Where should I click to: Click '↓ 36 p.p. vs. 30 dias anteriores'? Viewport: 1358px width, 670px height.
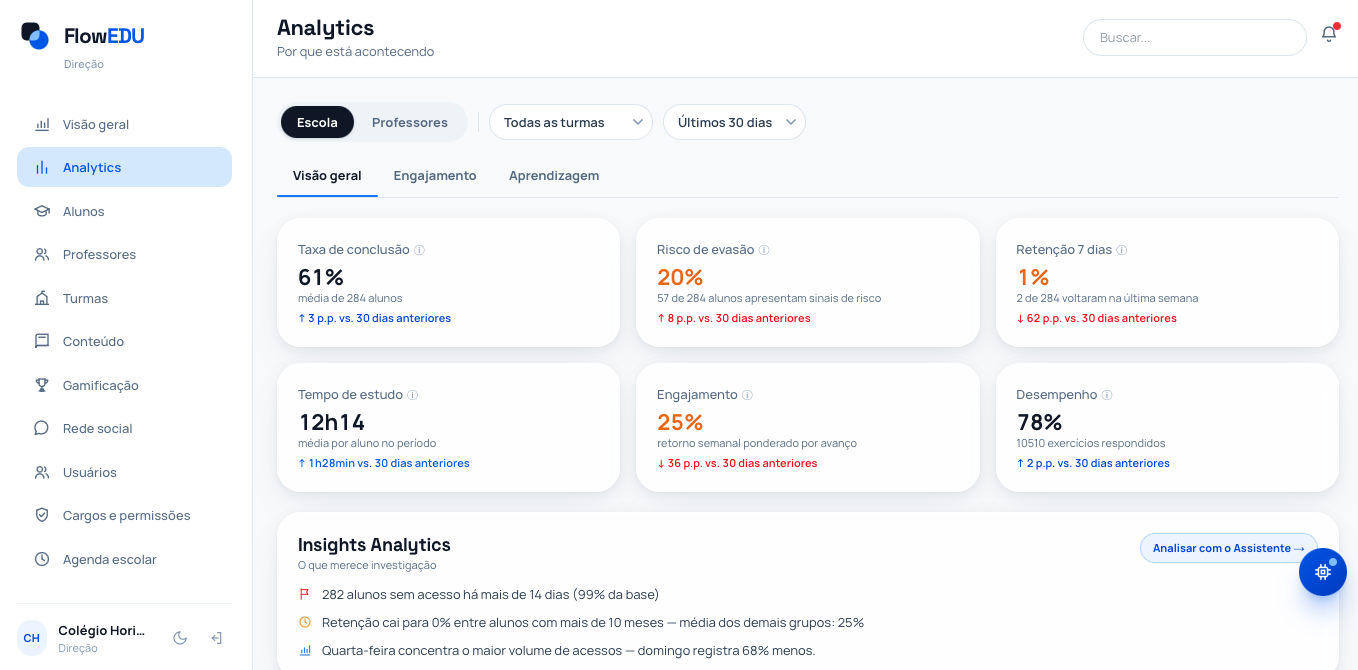pos(737,463)
